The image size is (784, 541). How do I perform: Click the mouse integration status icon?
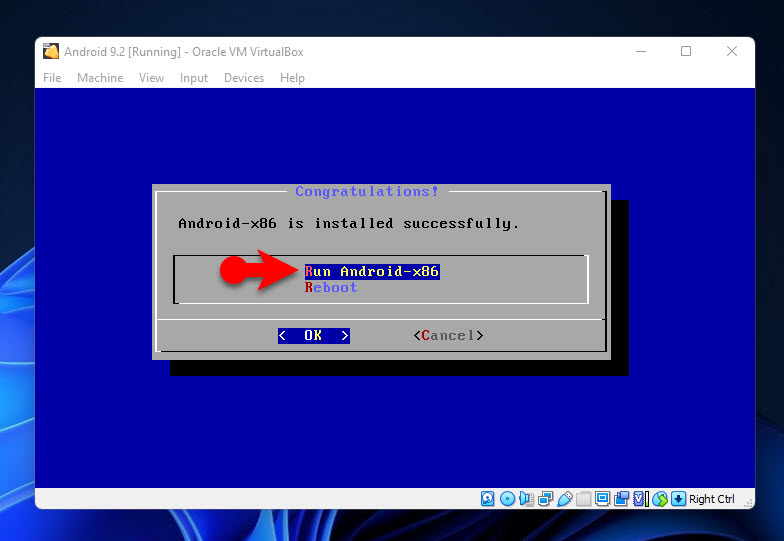[660, 498]
